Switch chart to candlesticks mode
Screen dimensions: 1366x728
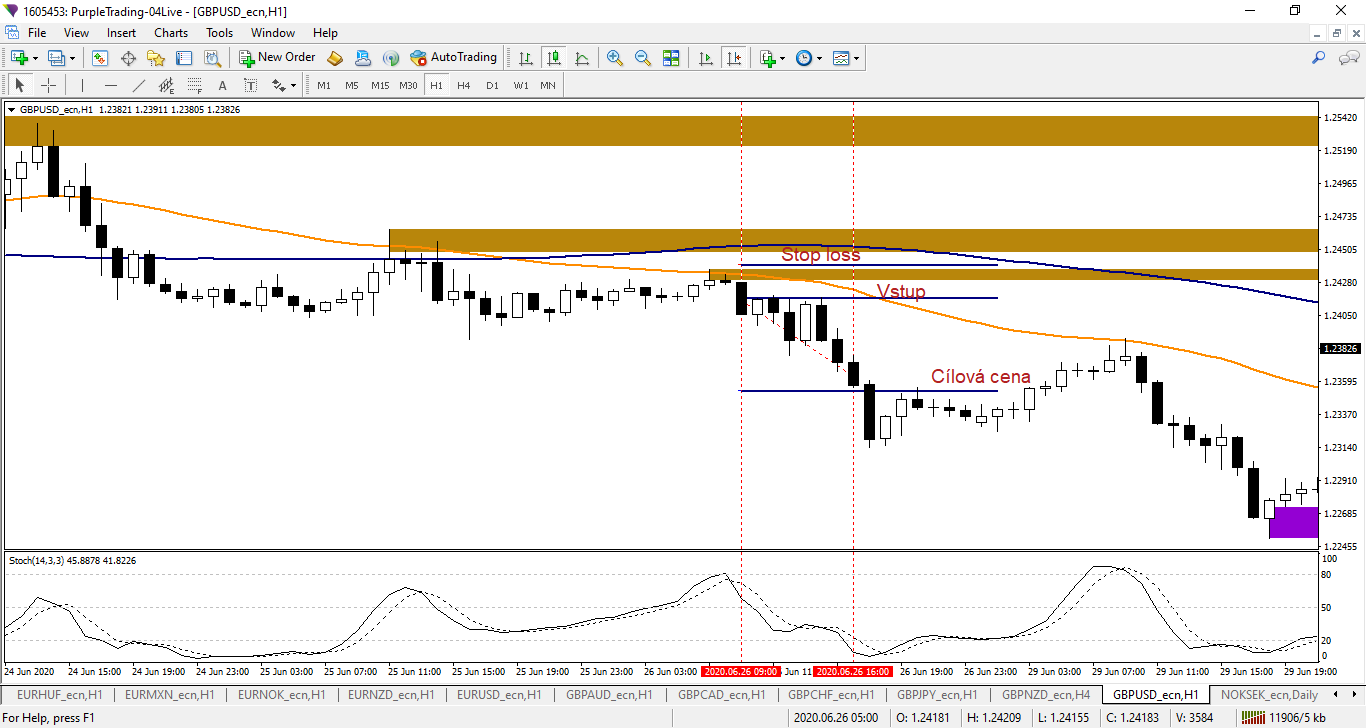553,58
